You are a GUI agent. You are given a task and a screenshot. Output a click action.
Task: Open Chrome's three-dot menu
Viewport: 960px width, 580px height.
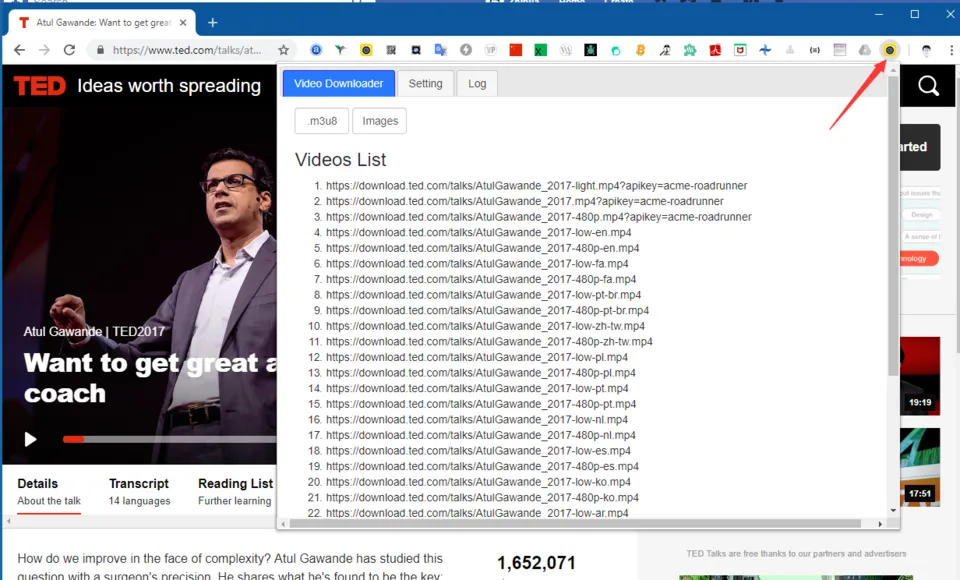951,50
